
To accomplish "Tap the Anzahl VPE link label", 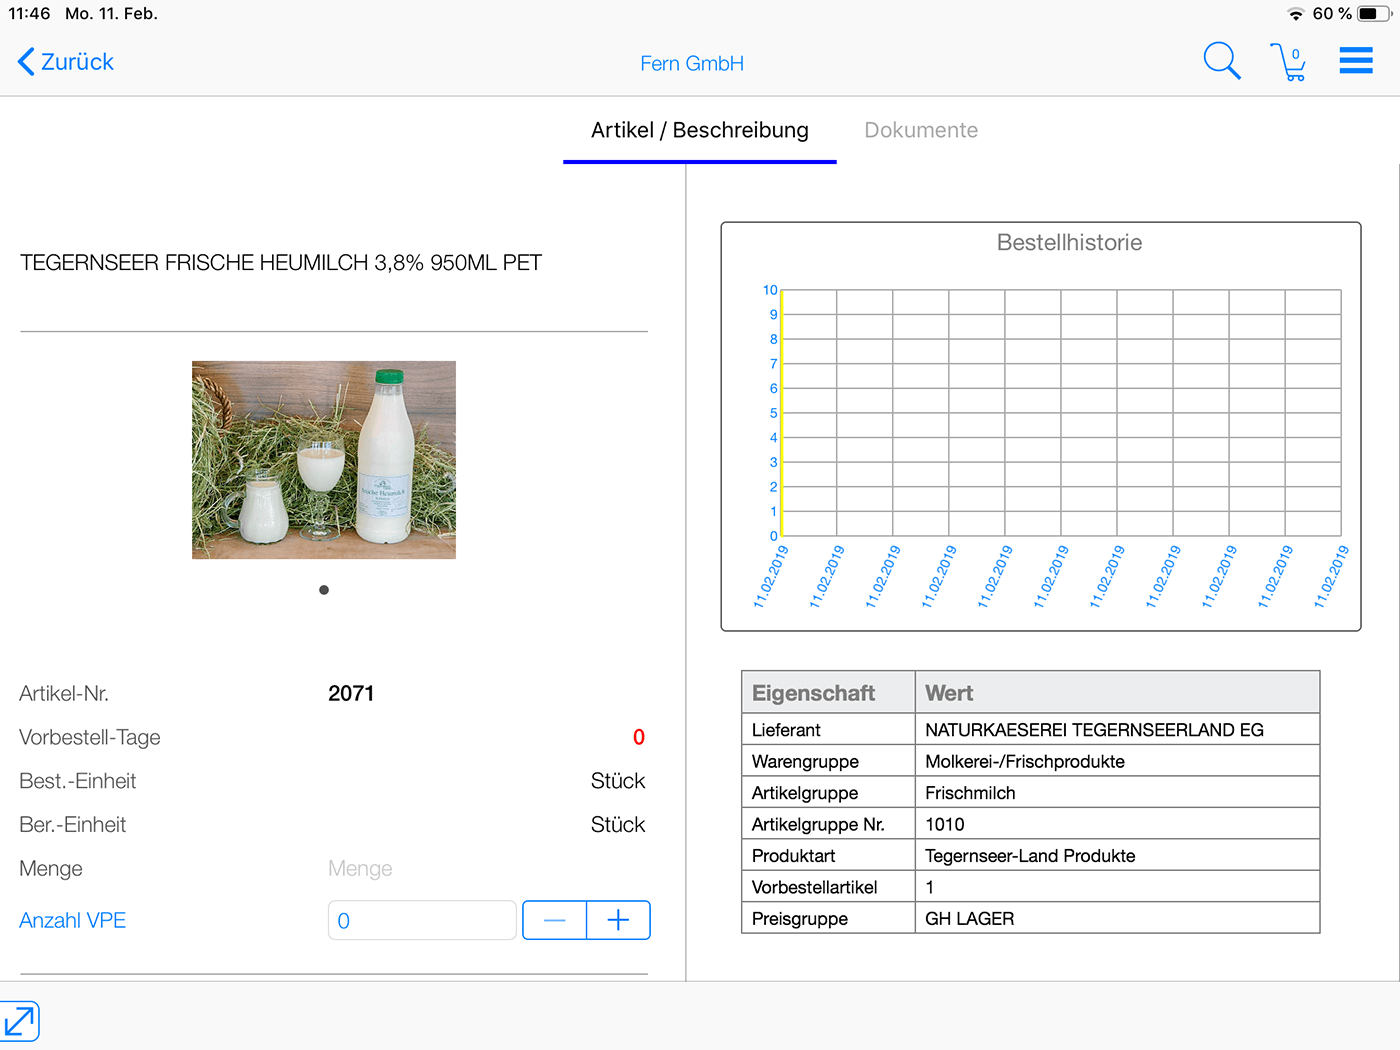I will coord(73,920).
